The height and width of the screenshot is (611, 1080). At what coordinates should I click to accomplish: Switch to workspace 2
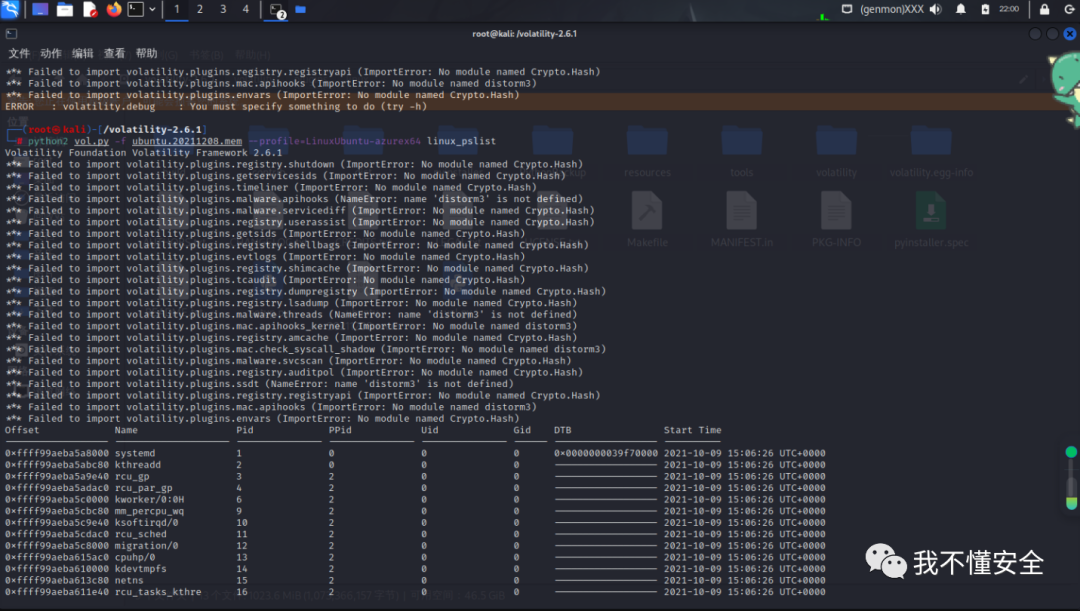pyautogui.click(x=200, y=9)
